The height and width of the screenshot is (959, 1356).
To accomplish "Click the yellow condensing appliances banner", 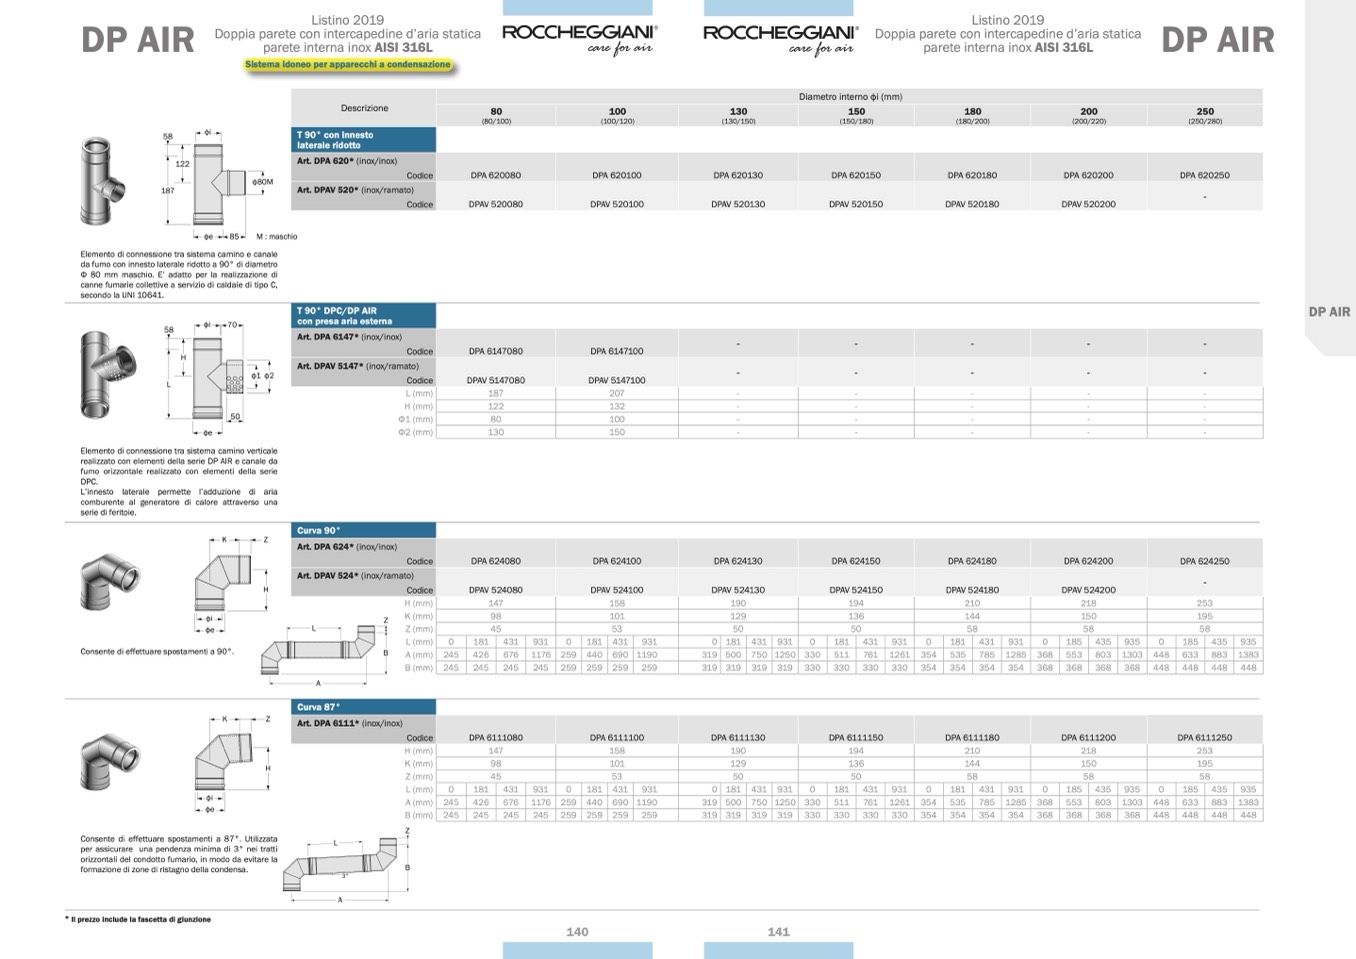I will click(x=348, y=65).
